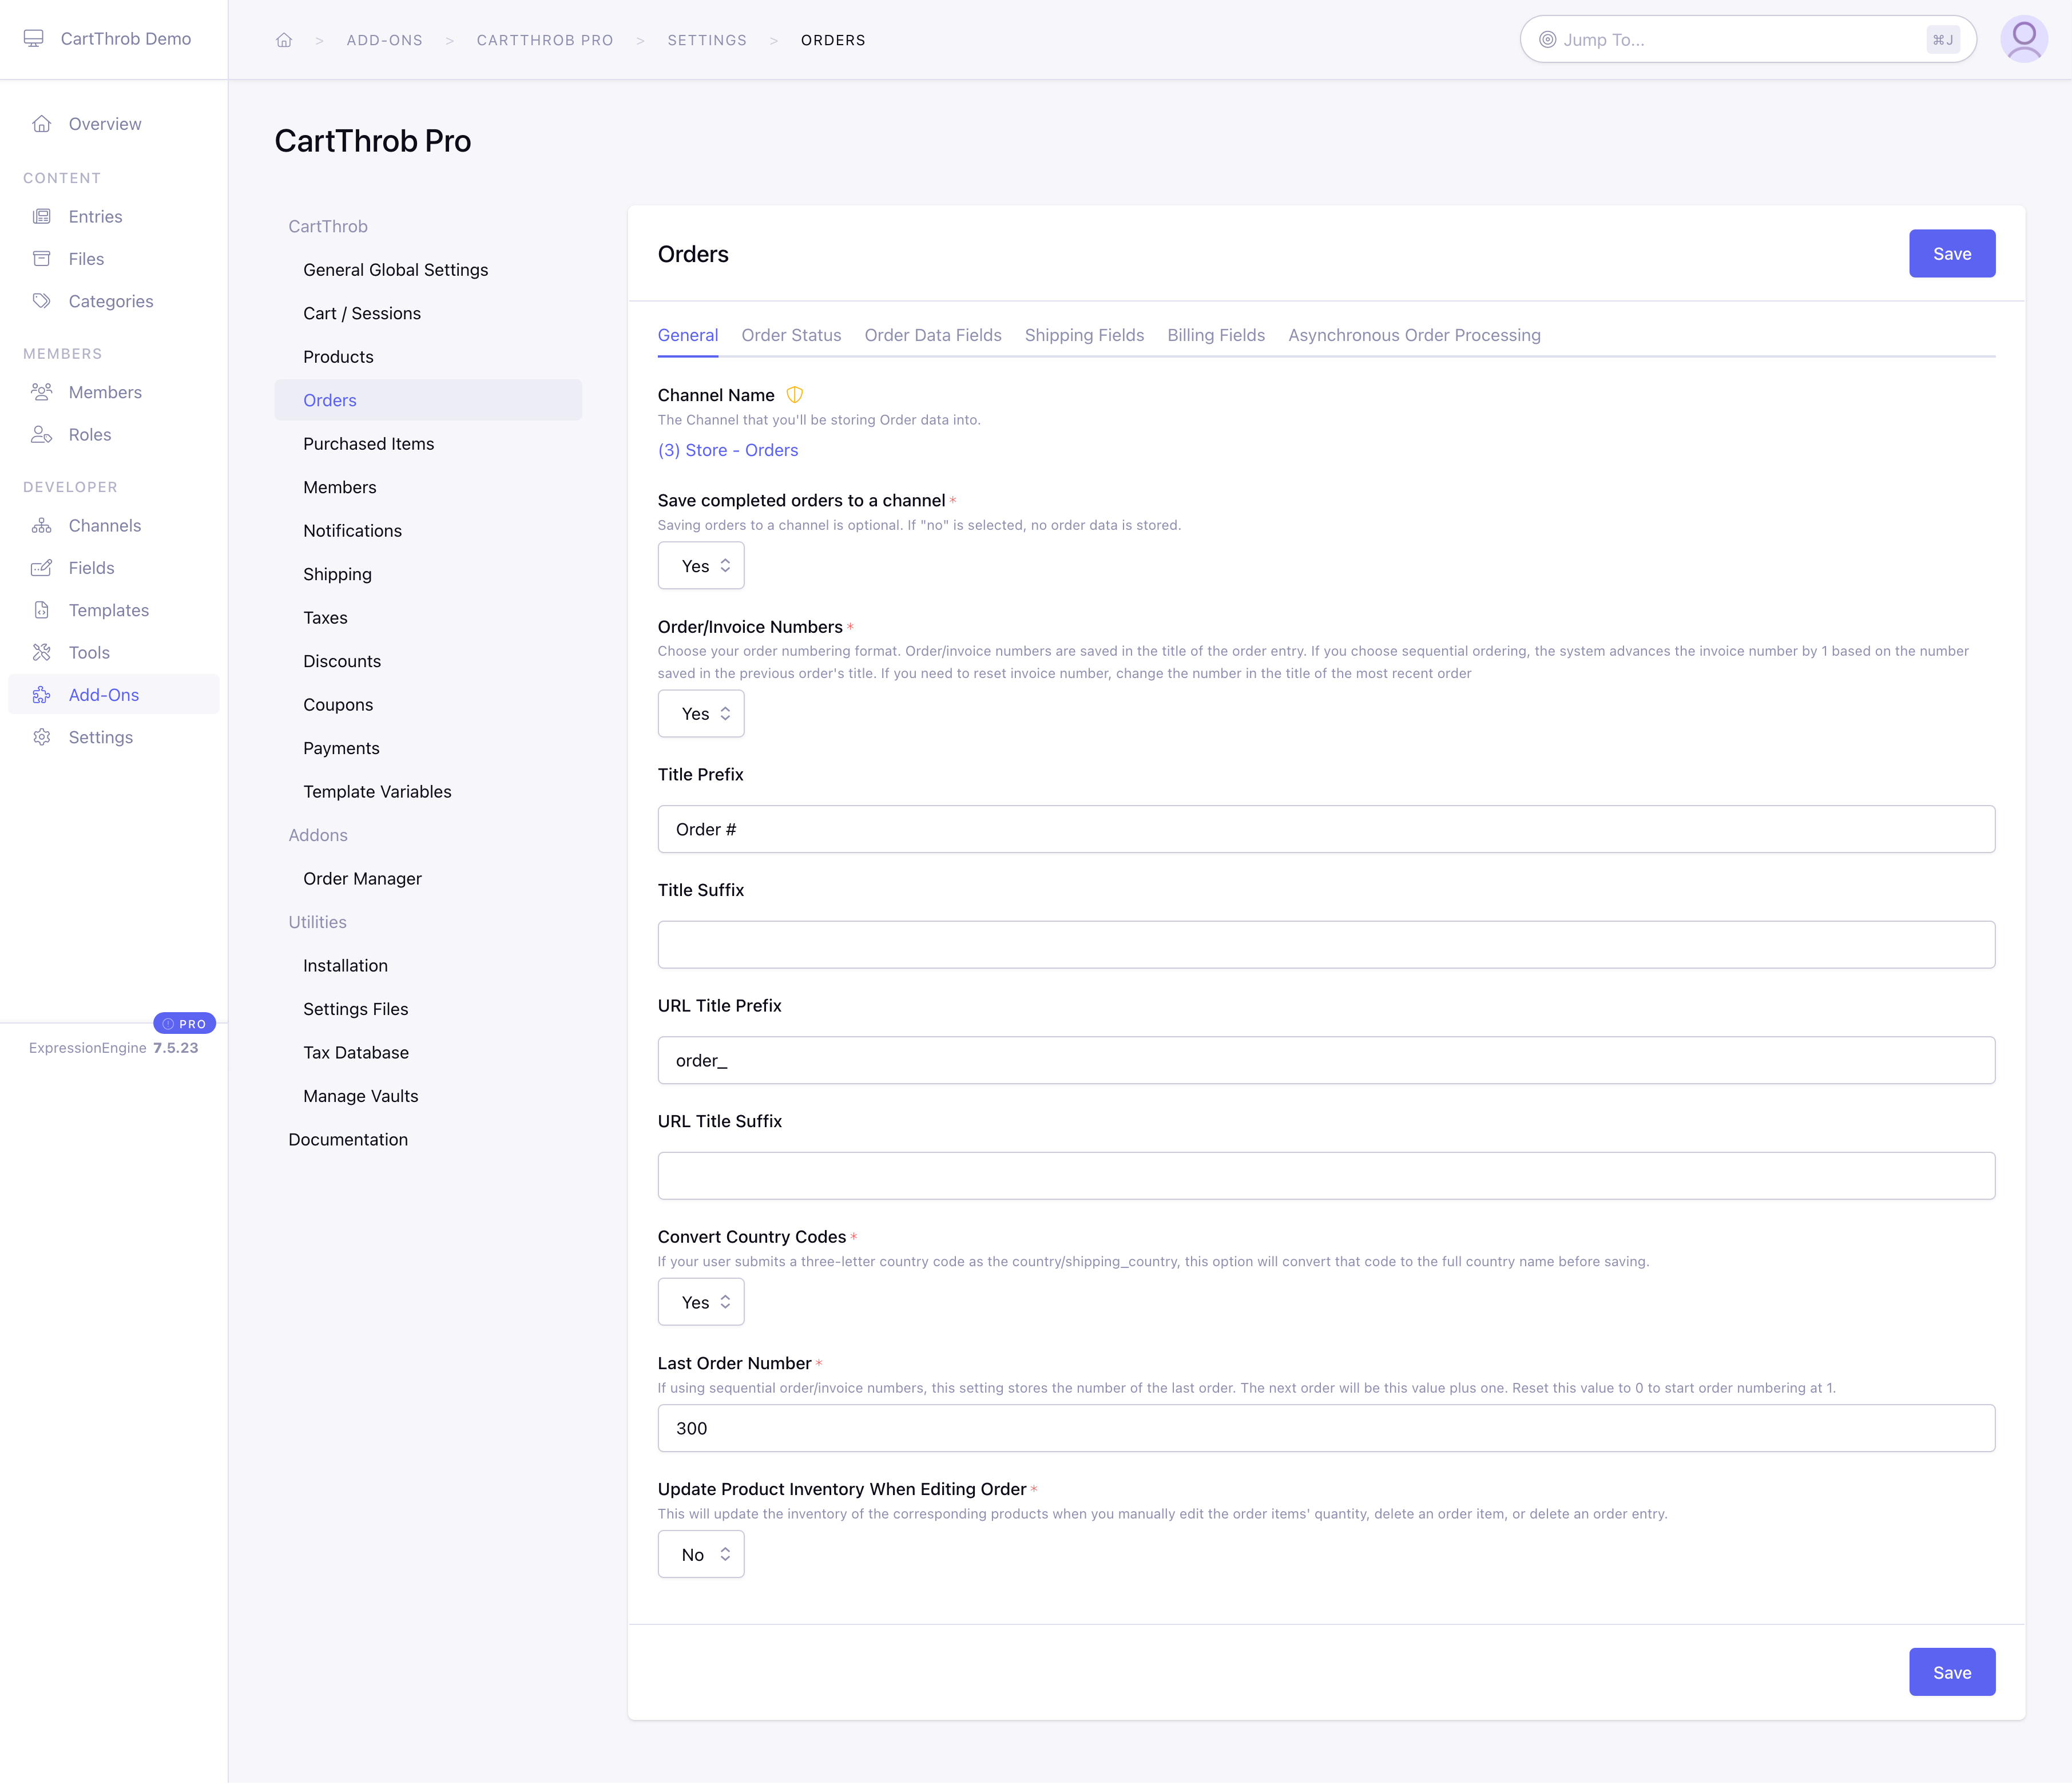Click the home icon in breadcrumb
Image resolution: width=2072 pixels, height=1784 pixels.
(284, 40)
